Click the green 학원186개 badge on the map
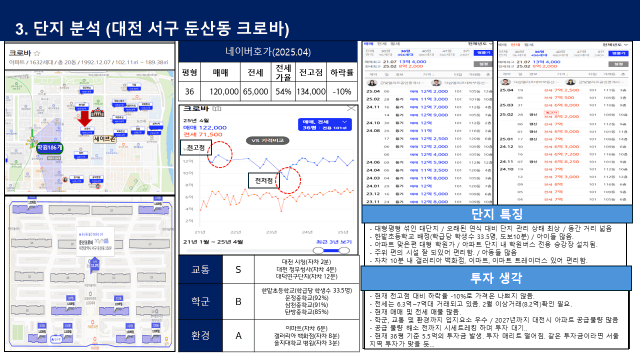Screen dimensions: 640x360 (x=49, y=147)
